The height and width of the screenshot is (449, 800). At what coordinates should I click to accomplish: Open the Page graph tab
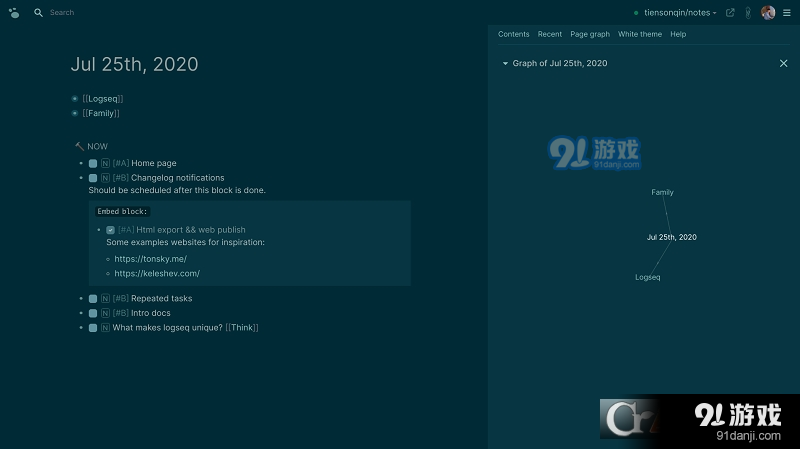click(x=590, y=34)
